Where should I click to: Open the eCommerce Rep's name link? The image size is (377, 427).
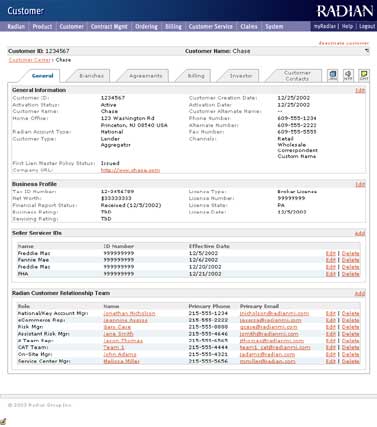click(x=126, y=320)
